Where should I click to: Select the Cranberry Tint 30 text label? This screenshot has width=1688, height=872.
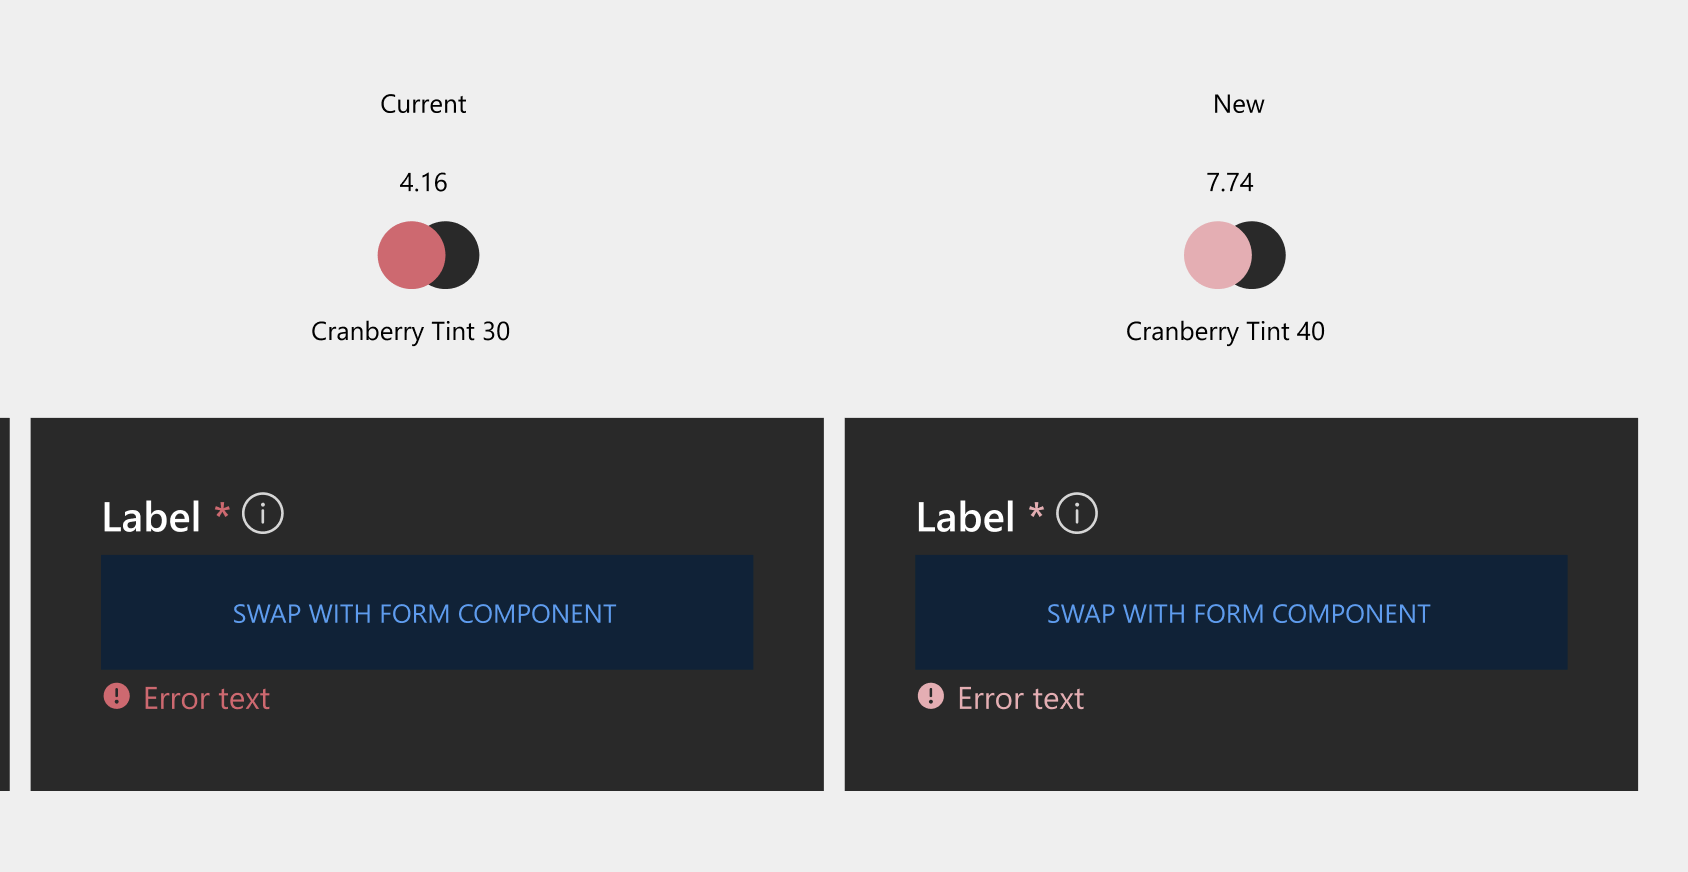pos(411,331)
